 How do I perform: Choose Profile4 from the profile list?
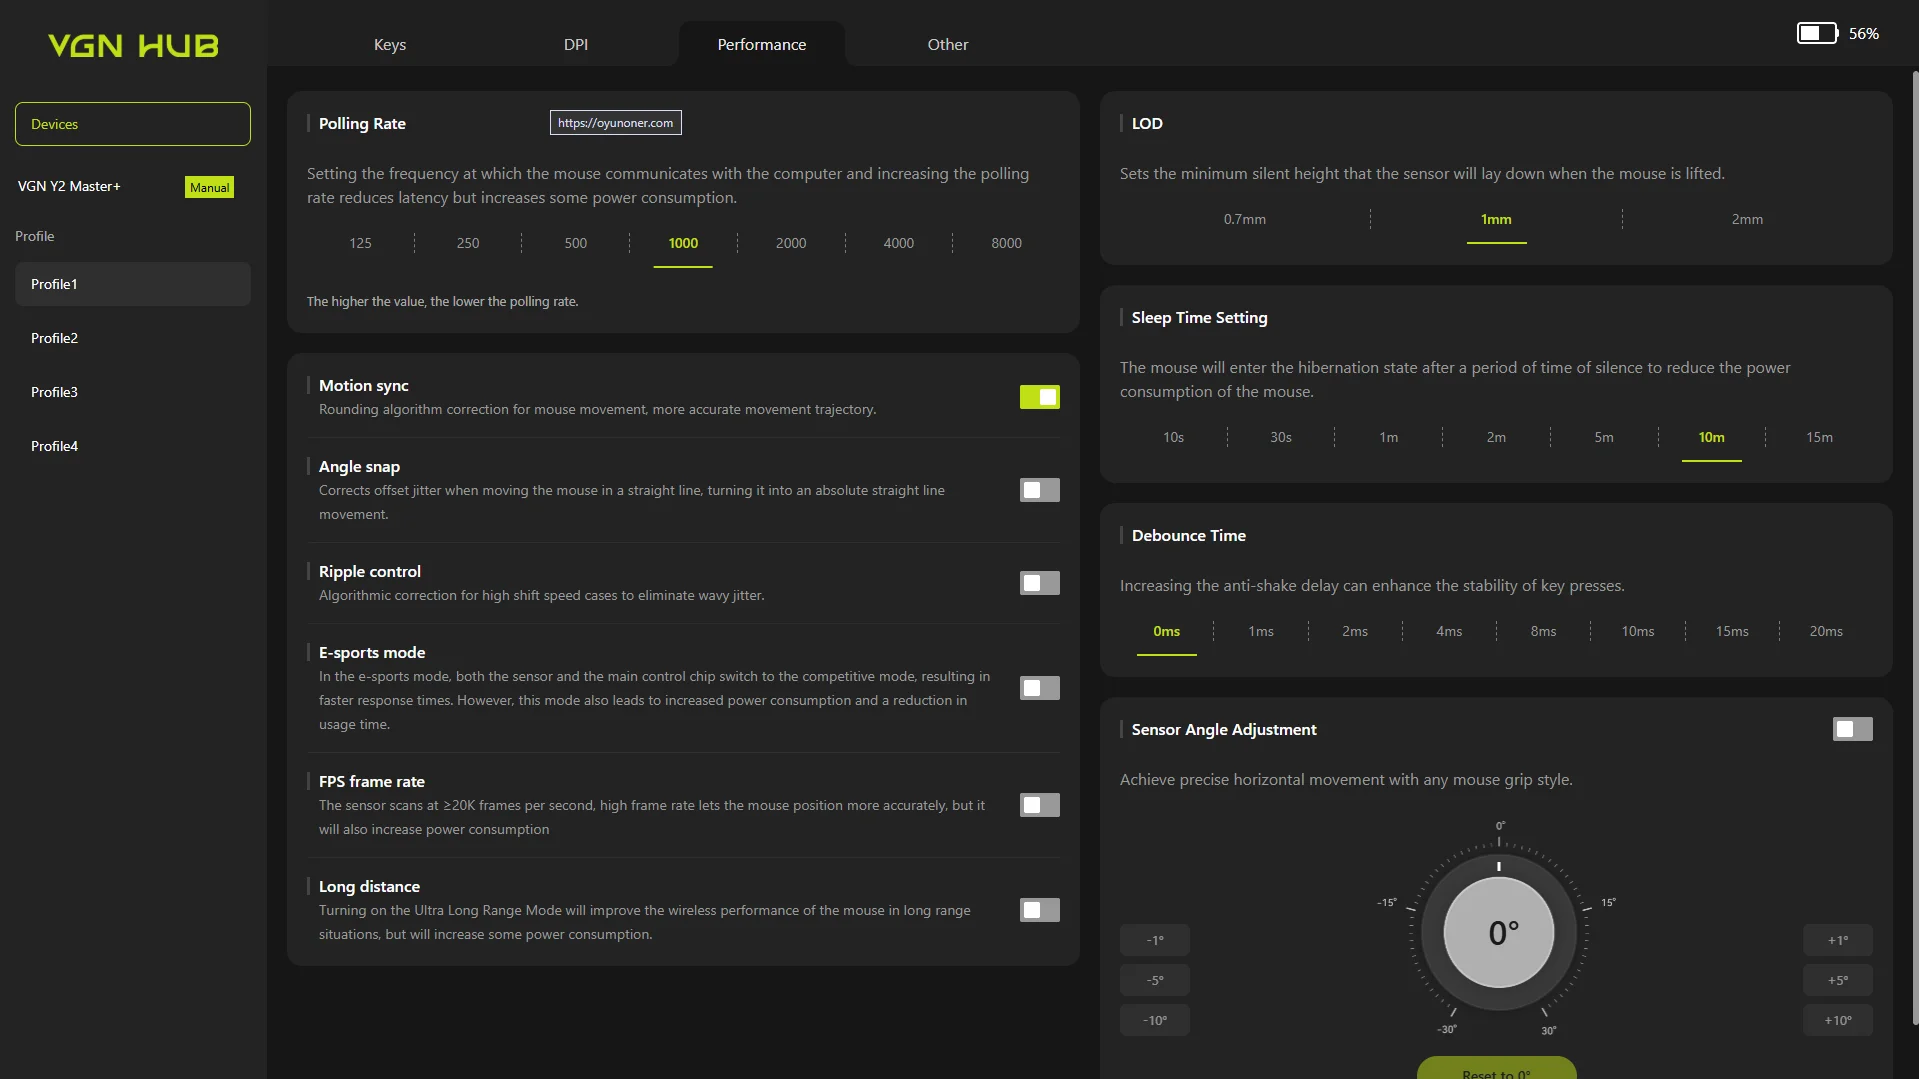[x=133, y=446]
